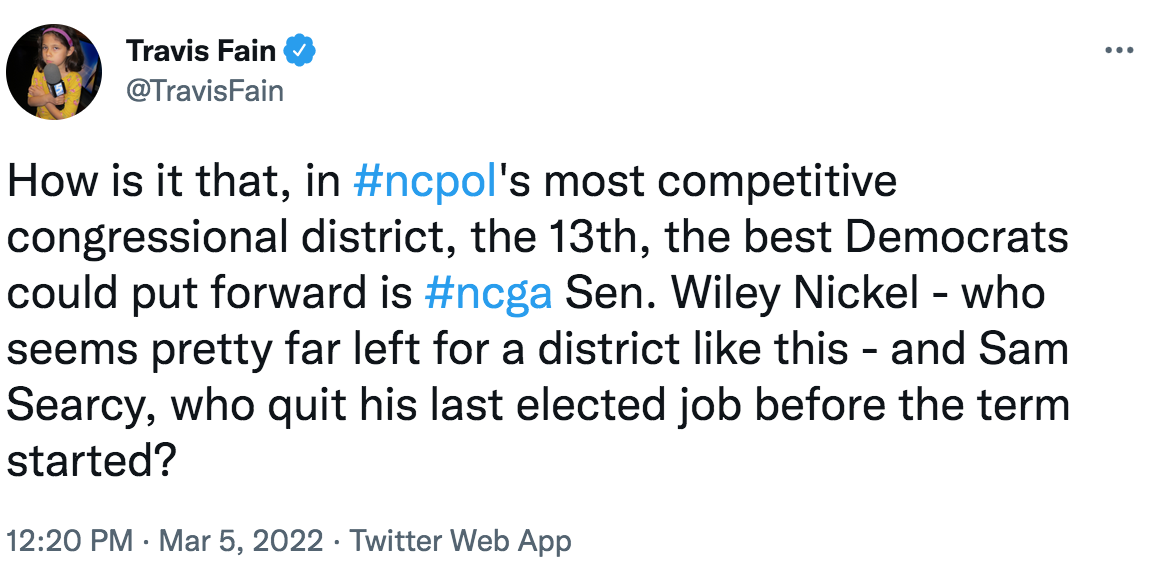Follow the #ncga hashtag link

488,295
